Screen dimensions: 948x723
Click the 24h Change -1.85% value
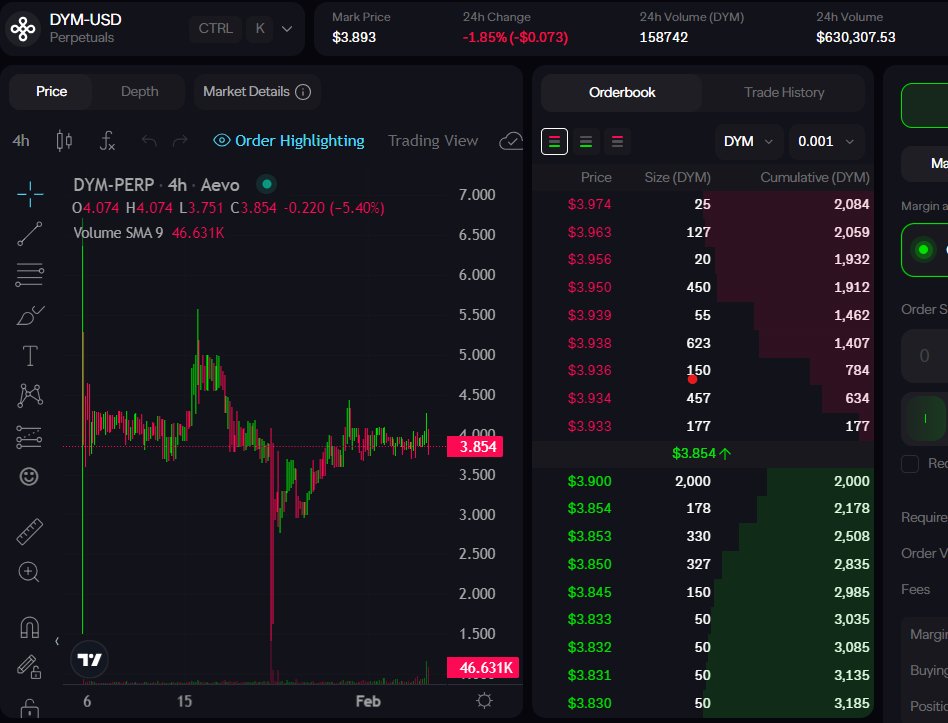515,37
